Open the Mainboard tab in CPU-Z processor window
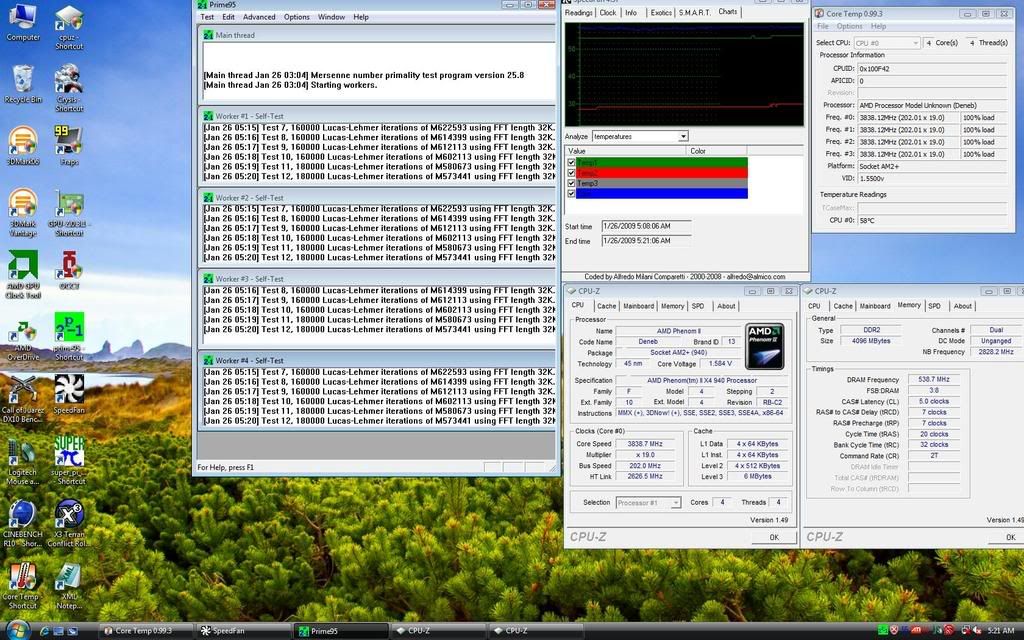The height and width of the screenshot is (640, 1024). click(x=639, y=306)
